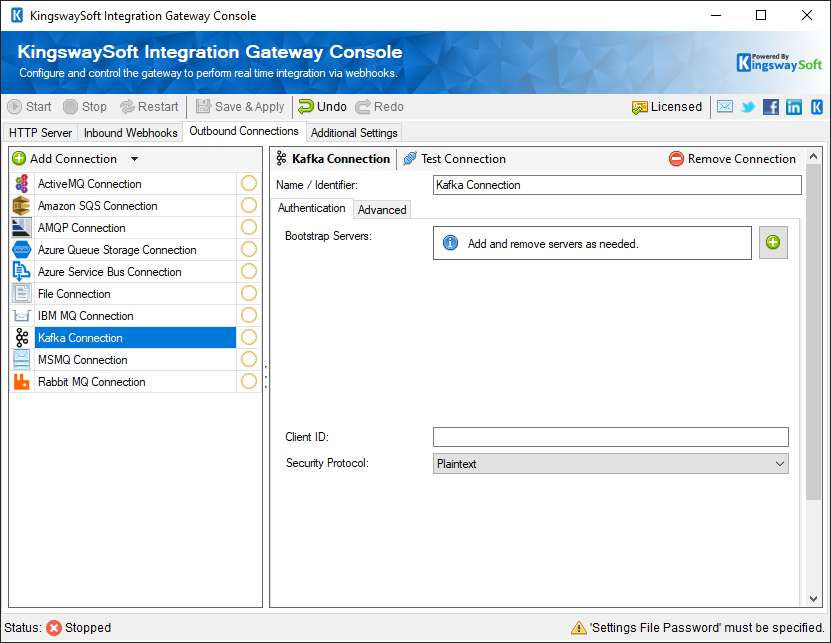Open the email envelope icon in toolbar

pyautogui.click(x=725, y=107)
